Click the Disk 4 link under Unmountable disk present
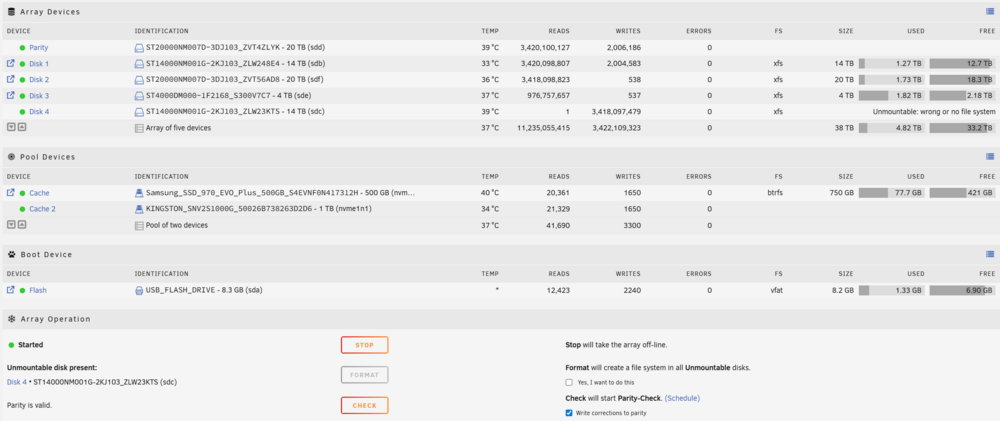This screenshot has height=421, width=1000. click(x=17, y=382)
